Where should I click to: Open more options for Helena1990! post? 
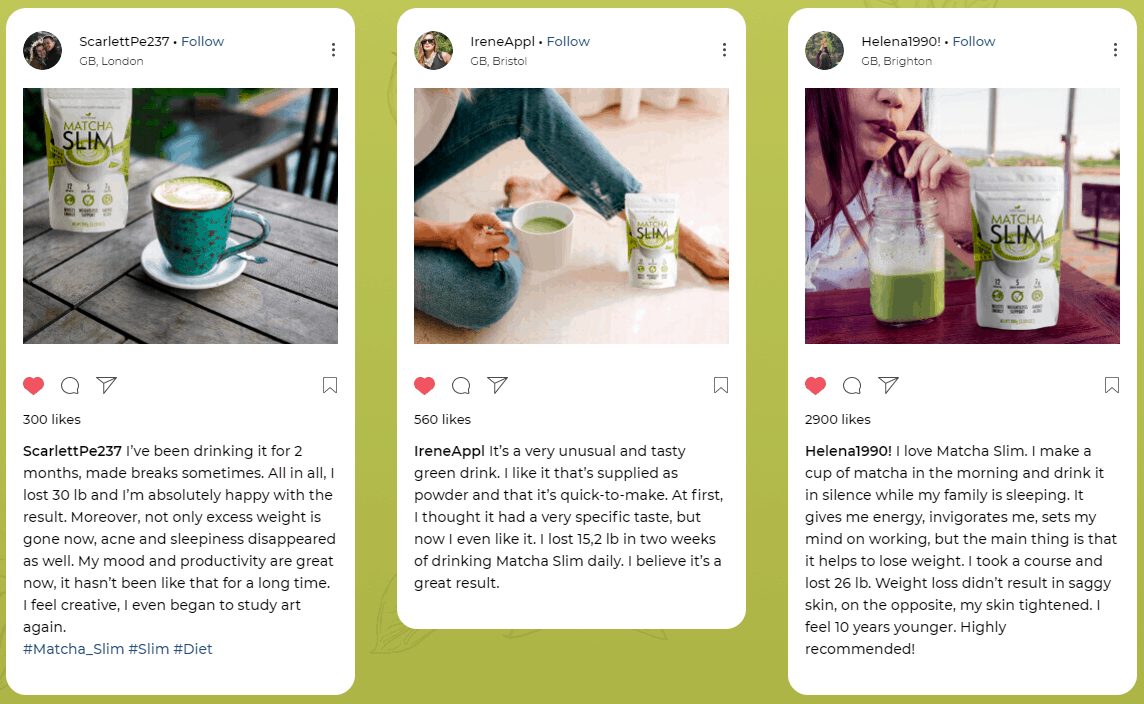pyautogui.click(x=1116, y=50)
